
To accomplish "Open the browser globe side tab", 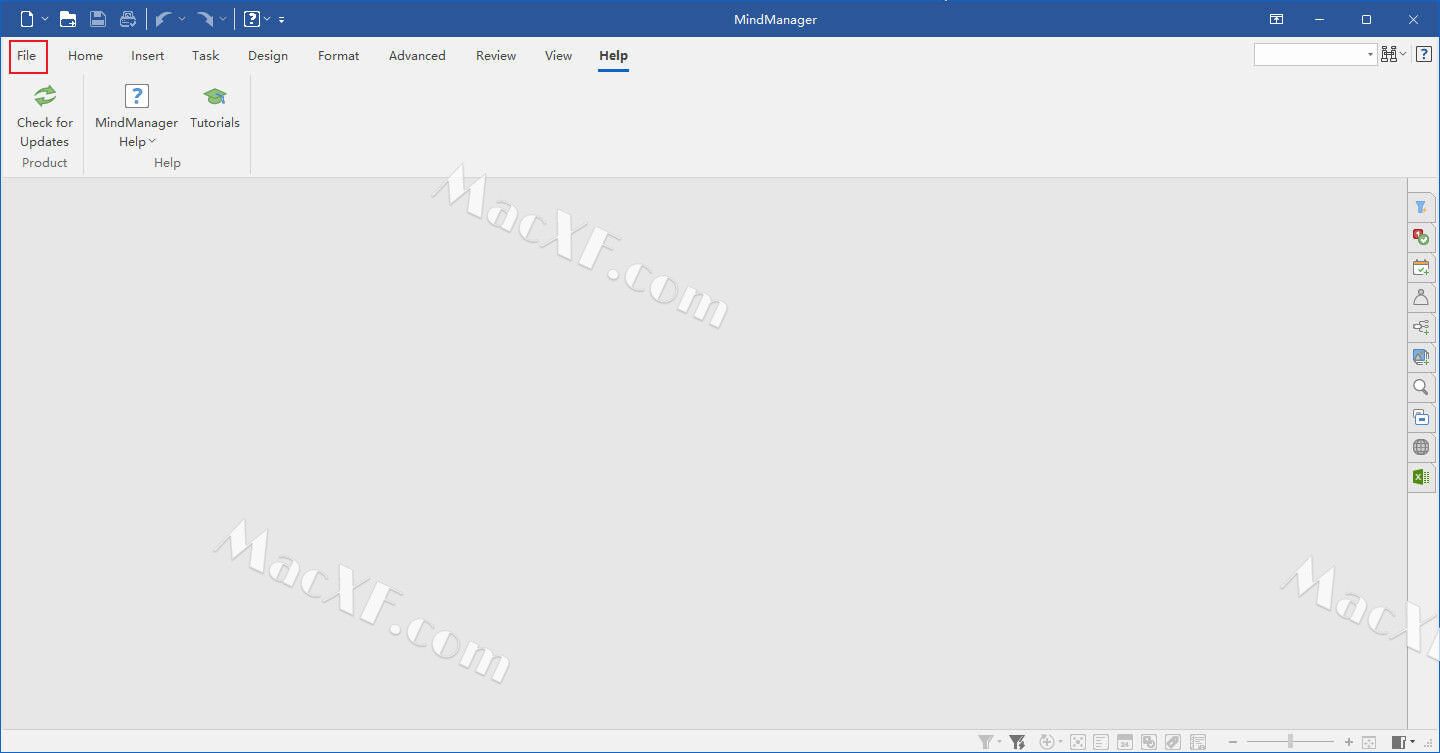I will coord(1421,447).
